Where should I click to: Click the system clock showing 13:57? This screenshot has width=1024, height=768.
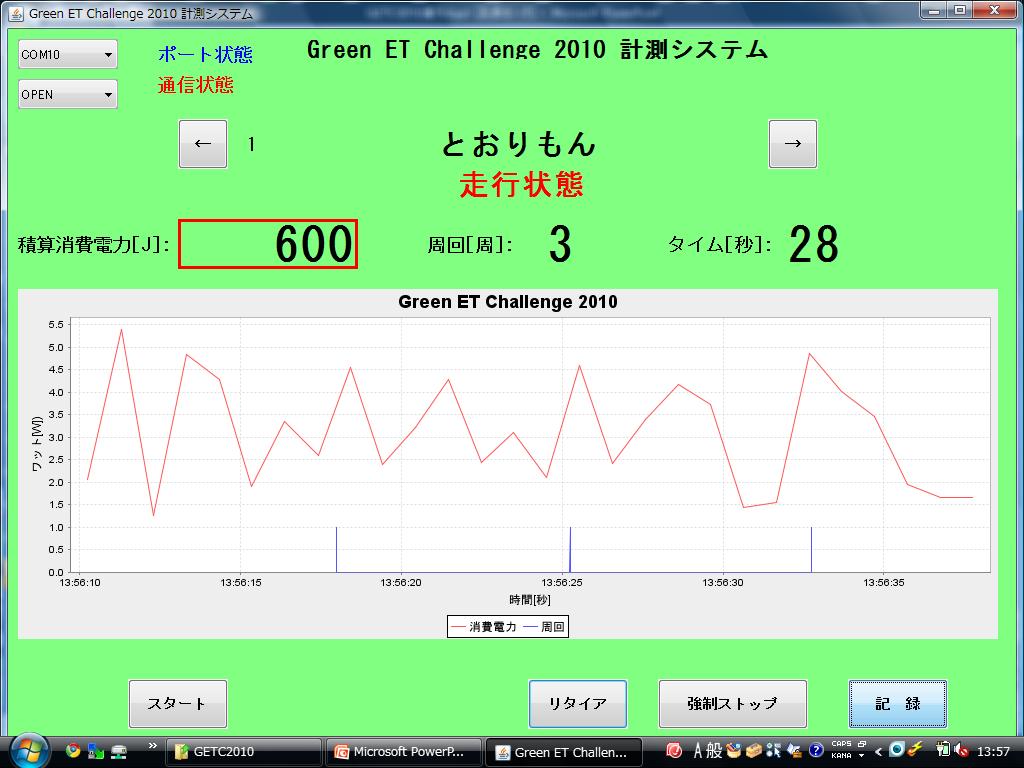click(x=992, y=752)
